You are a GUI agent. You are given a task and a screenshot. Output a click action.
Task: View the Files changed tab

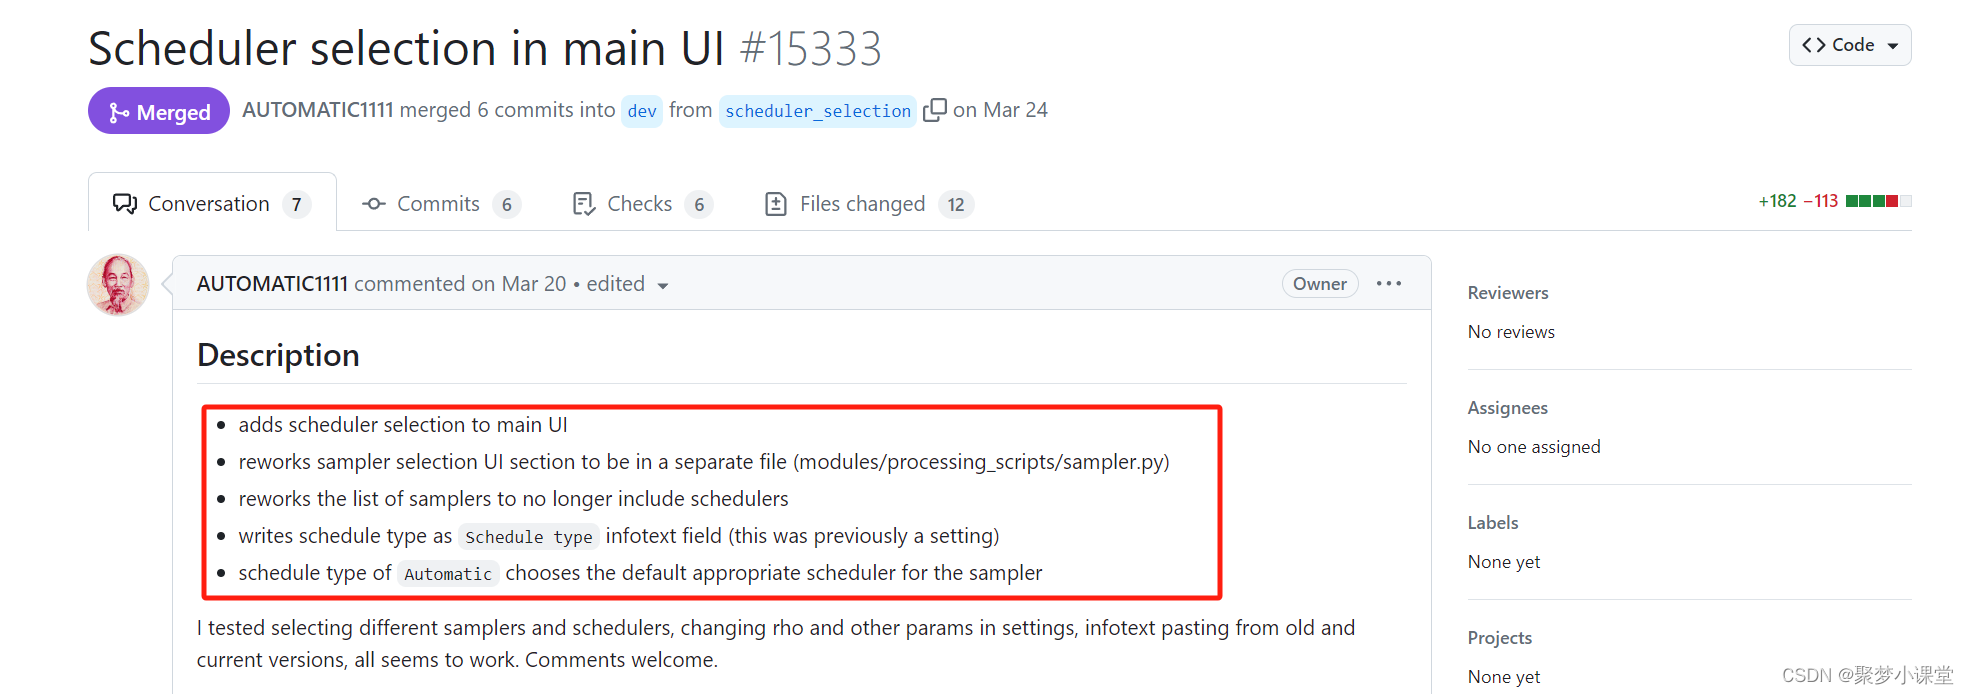[867, 204]
